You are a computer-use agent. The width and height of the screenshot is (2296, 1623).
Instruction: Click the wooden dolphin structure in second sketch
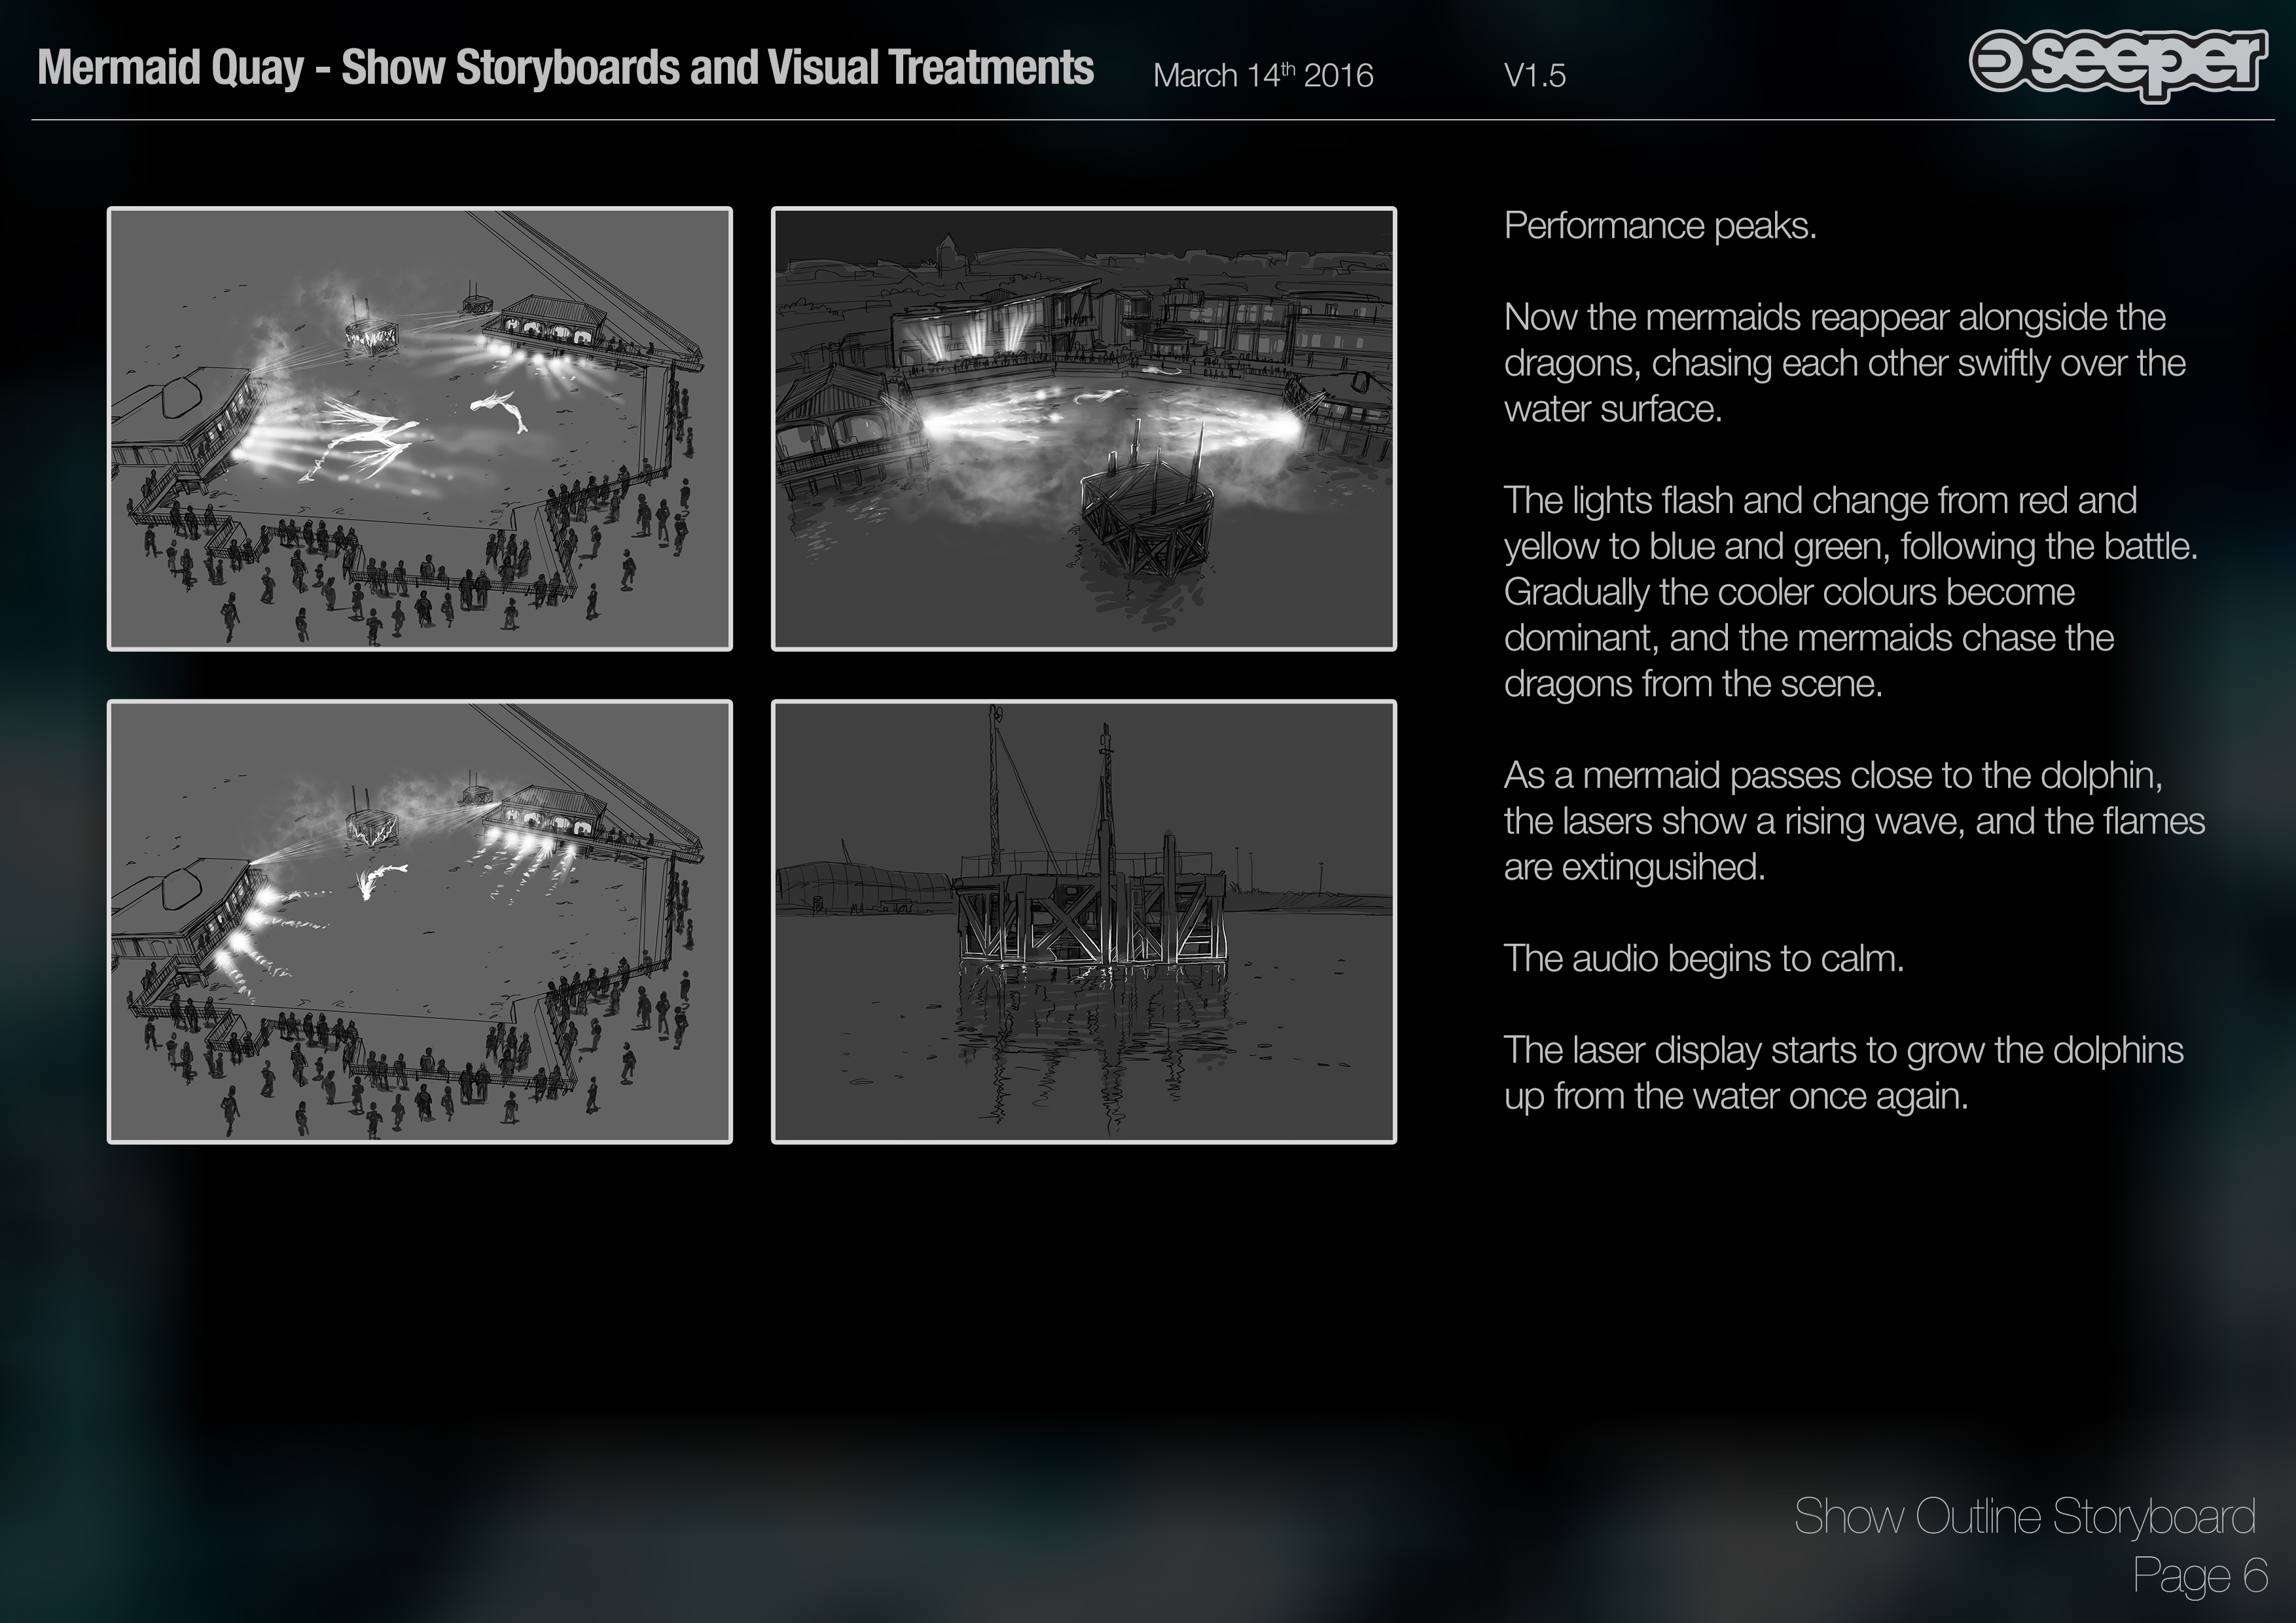1147,520
